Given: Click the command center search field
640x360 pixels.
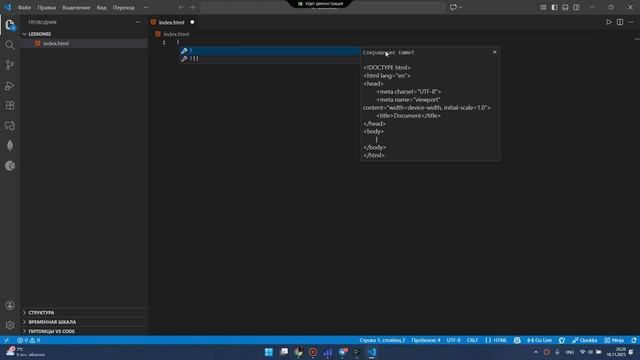Looking at the screenshot, I should (322, 7).
